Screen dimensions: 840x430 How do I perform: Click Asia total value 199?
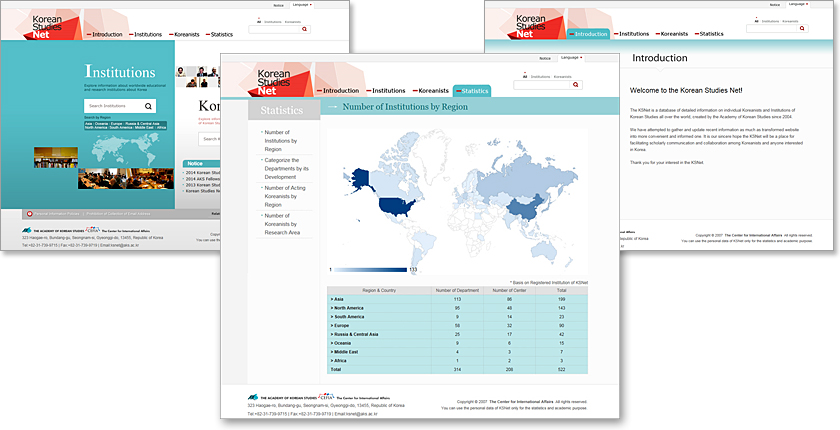point(561,299)
